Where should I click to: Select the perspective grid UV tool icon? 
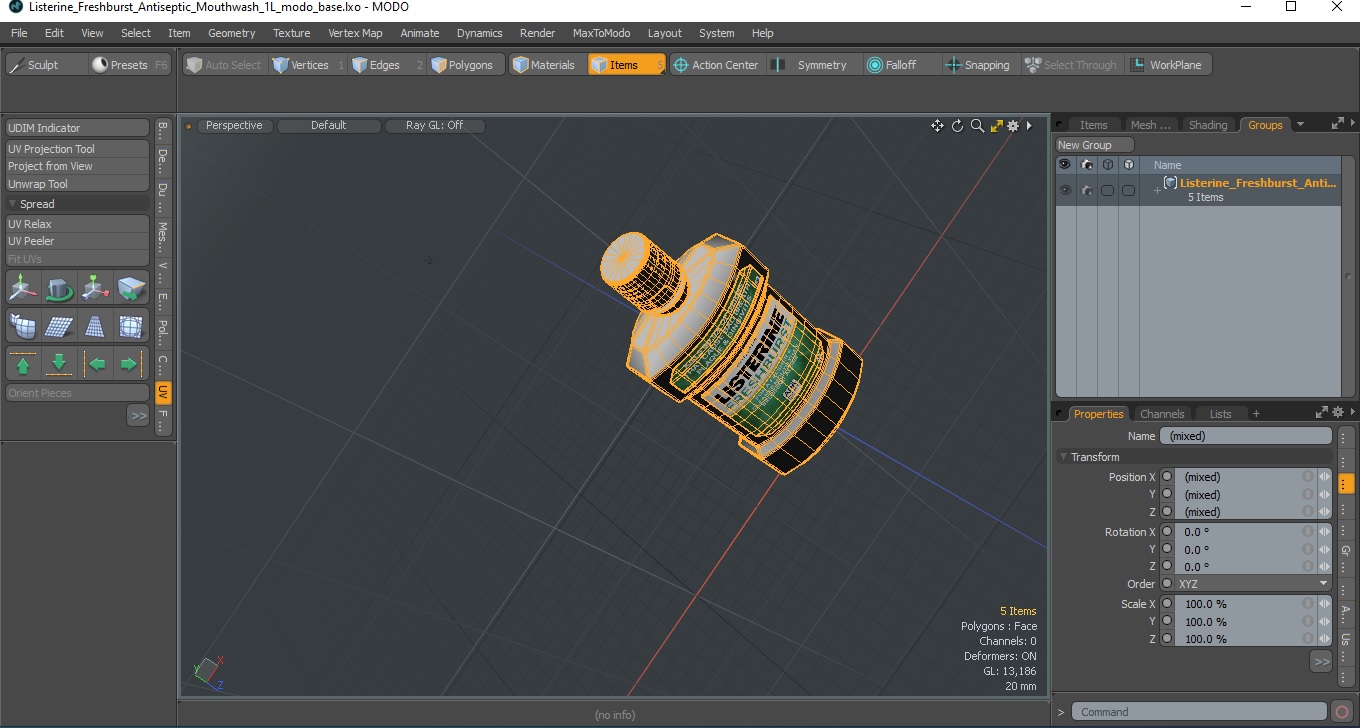[96, 326]
